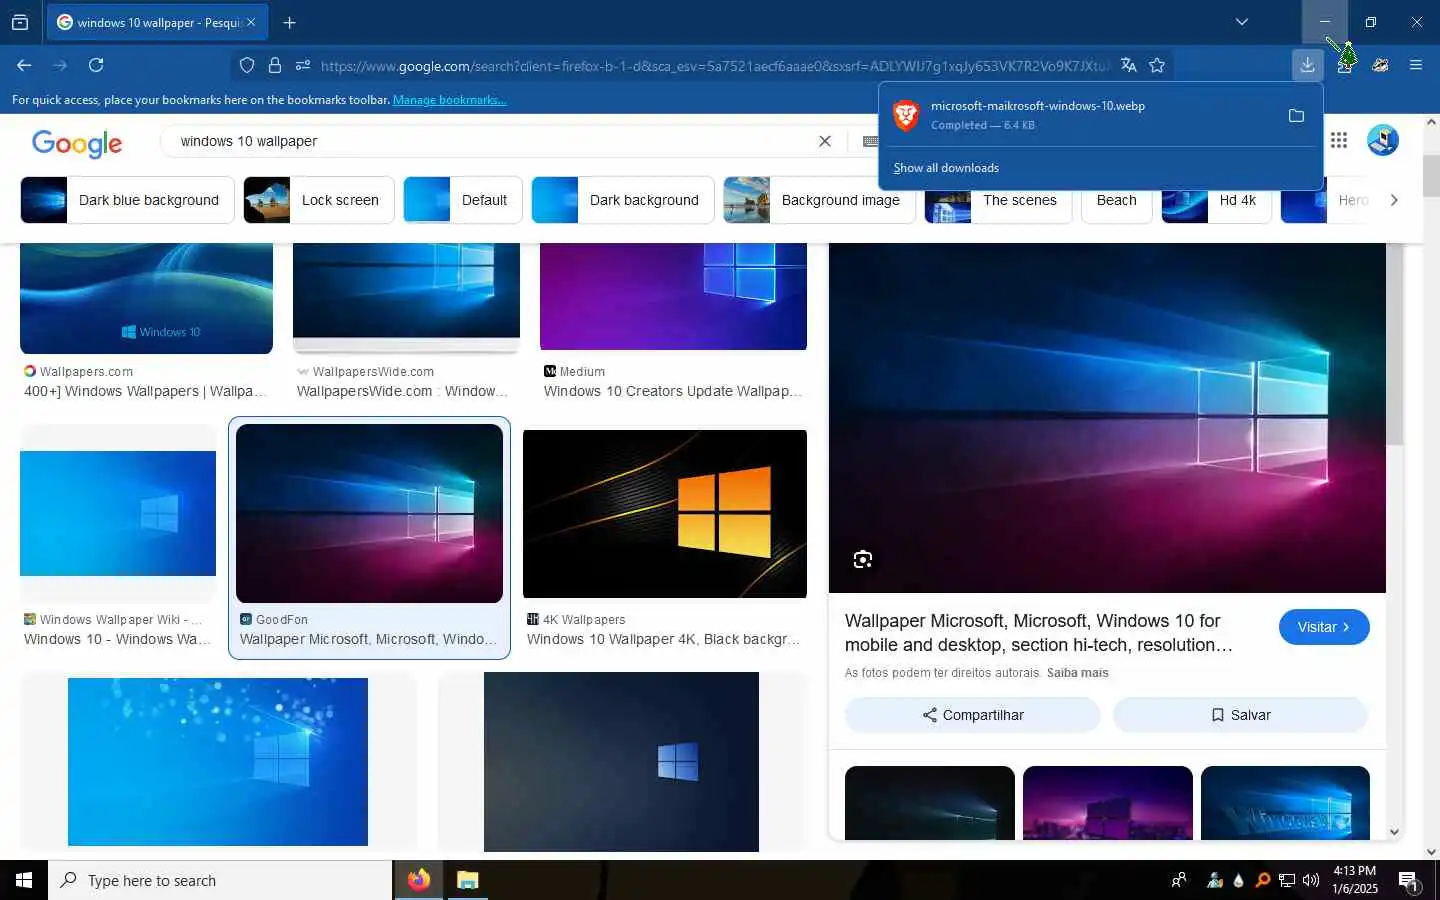Open the site permissions icon in address bar
This screenshot has height=900, width=1440.
pos(303,65)
